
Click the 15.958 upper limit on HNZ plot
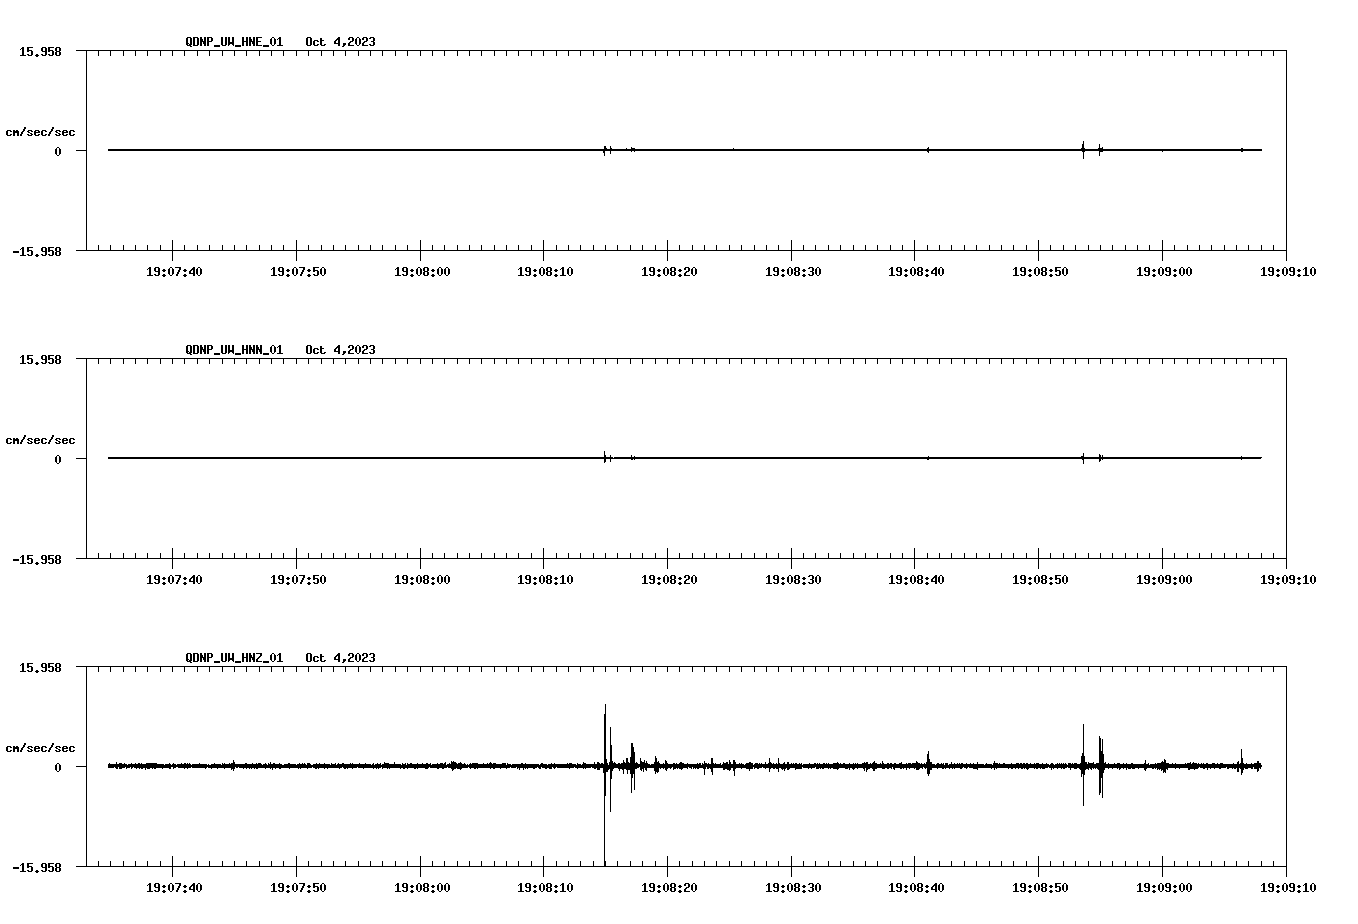point(40,667)
